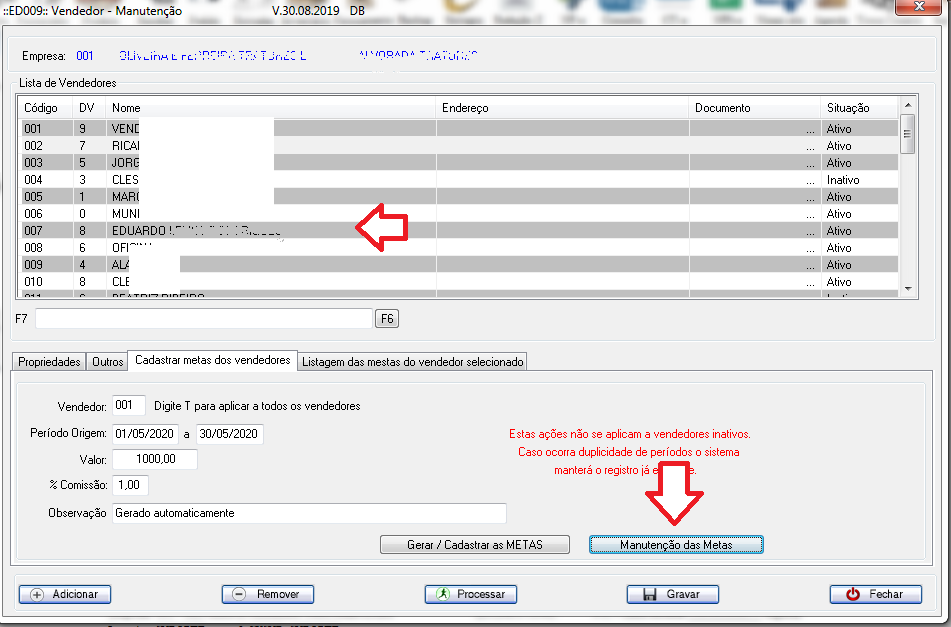Image resolution: width=951 pixels, height=627 pixels.
Task: Open the Outros tab
Action: point(107,362)
